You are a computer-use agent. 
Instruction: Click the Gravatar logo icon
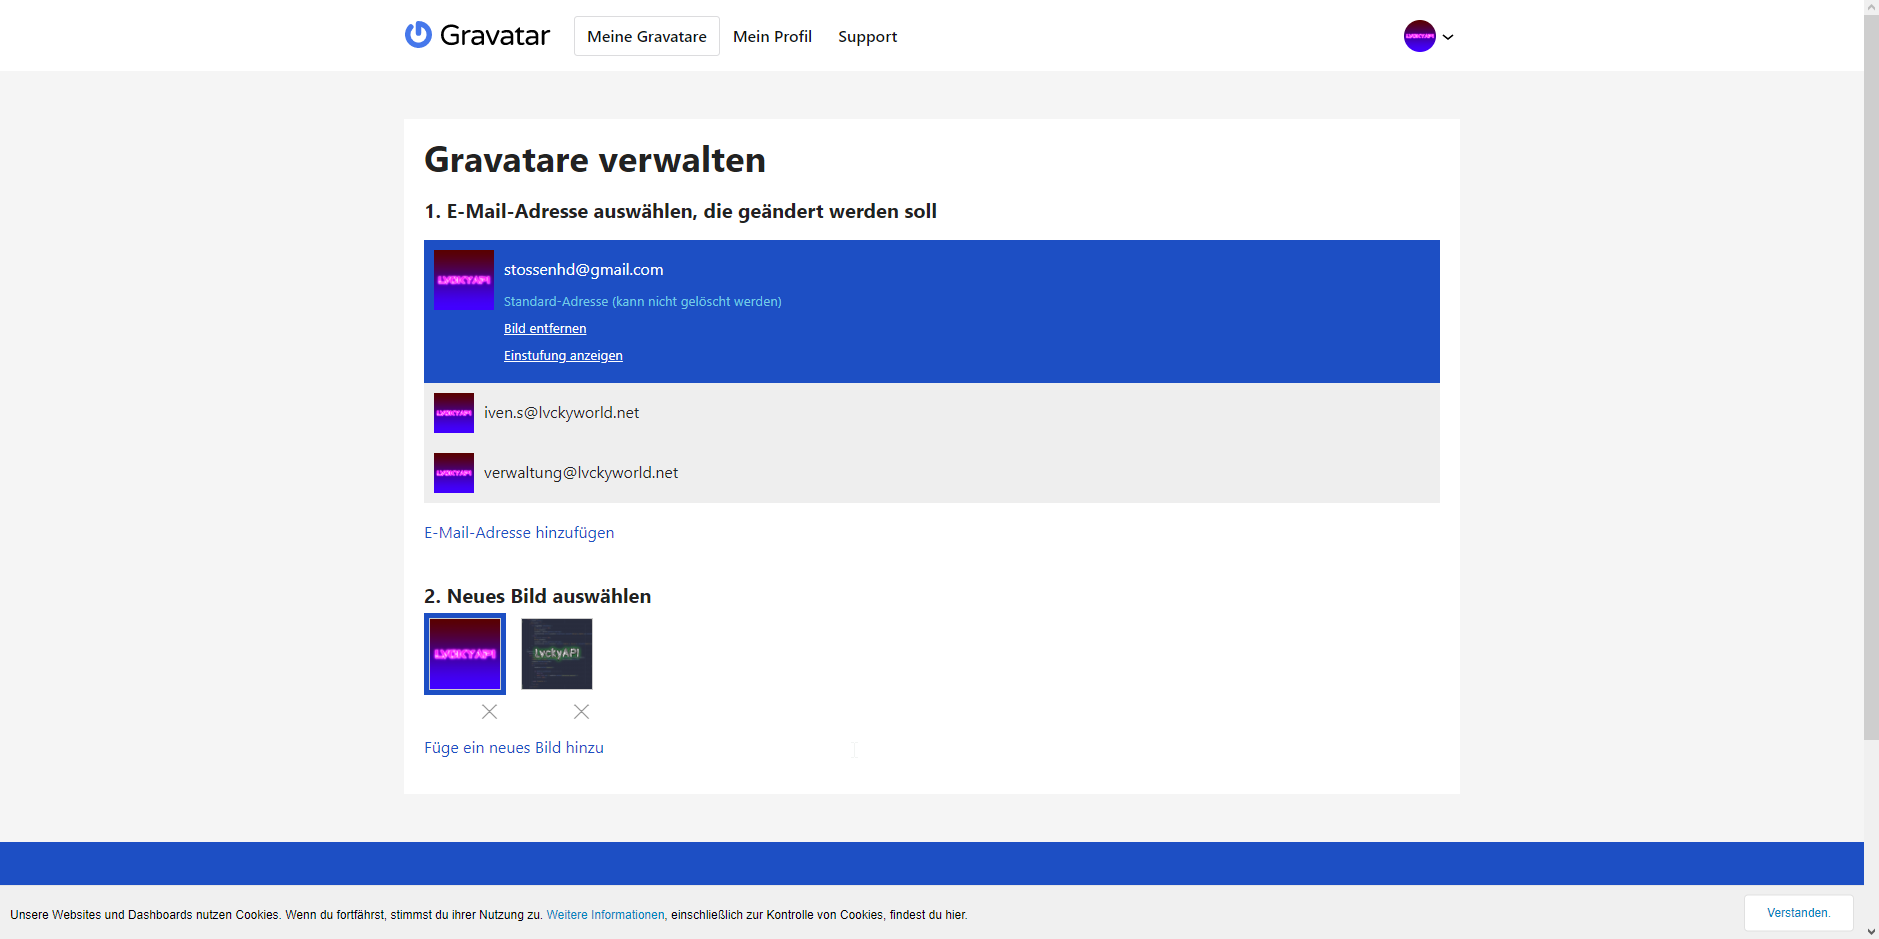click(418, 35)
